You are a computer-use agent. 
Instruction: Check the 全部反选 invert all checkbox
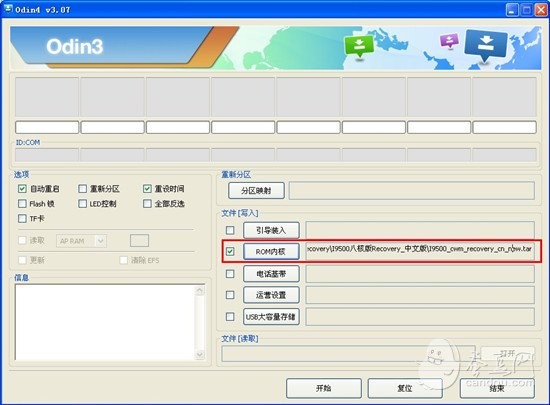point(147,203)
